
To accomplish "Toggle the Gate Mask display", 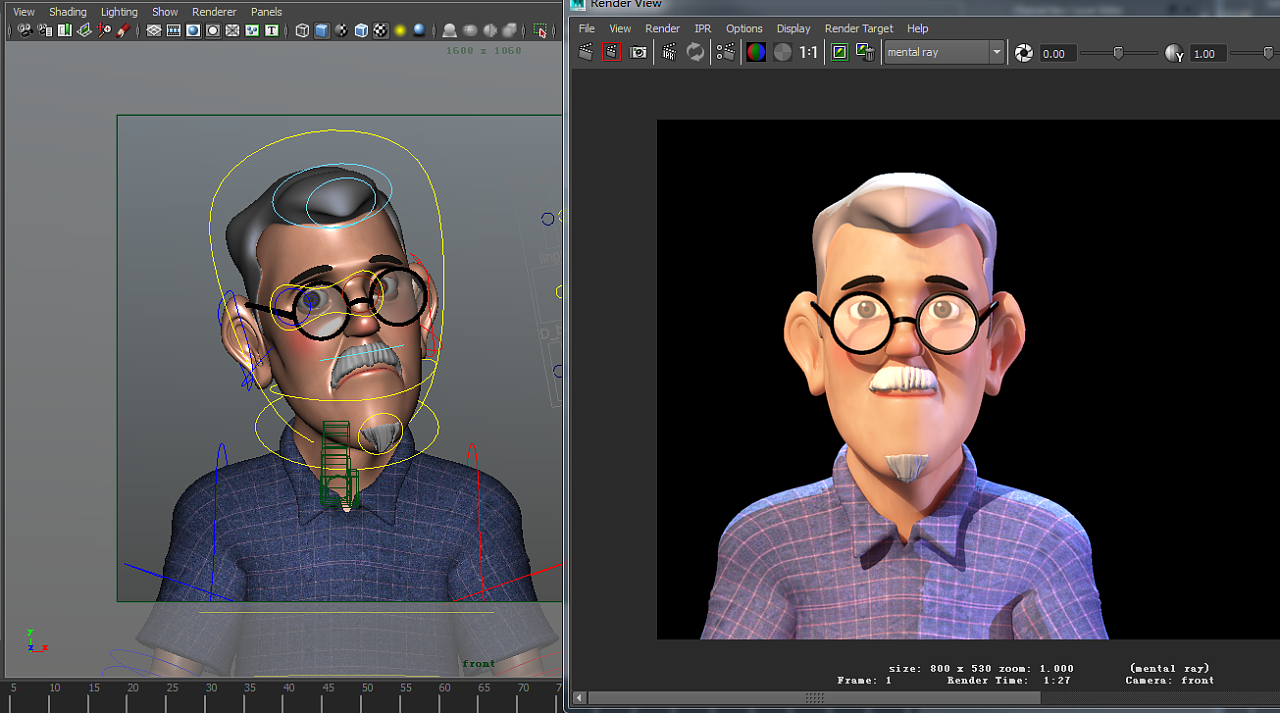I will pyautogui.click(x=213, y=31).
